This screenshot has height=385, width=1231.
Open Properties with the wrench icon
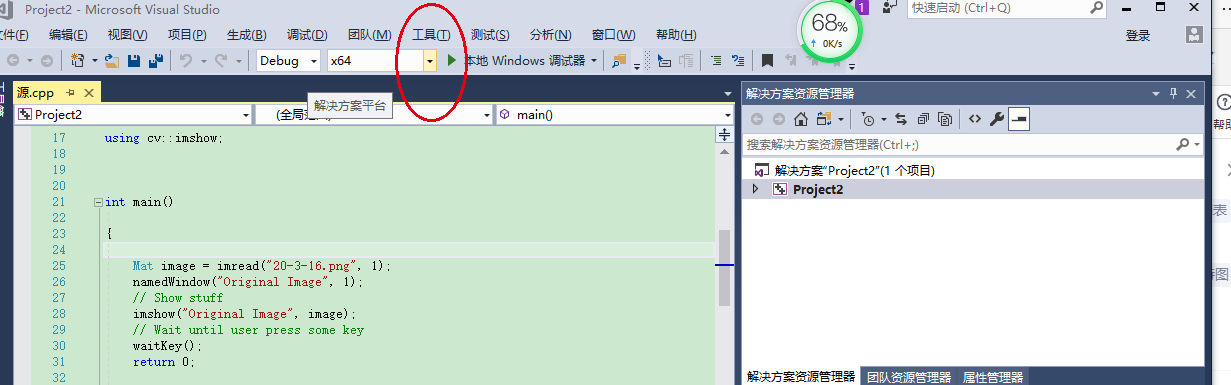point(997,119)
